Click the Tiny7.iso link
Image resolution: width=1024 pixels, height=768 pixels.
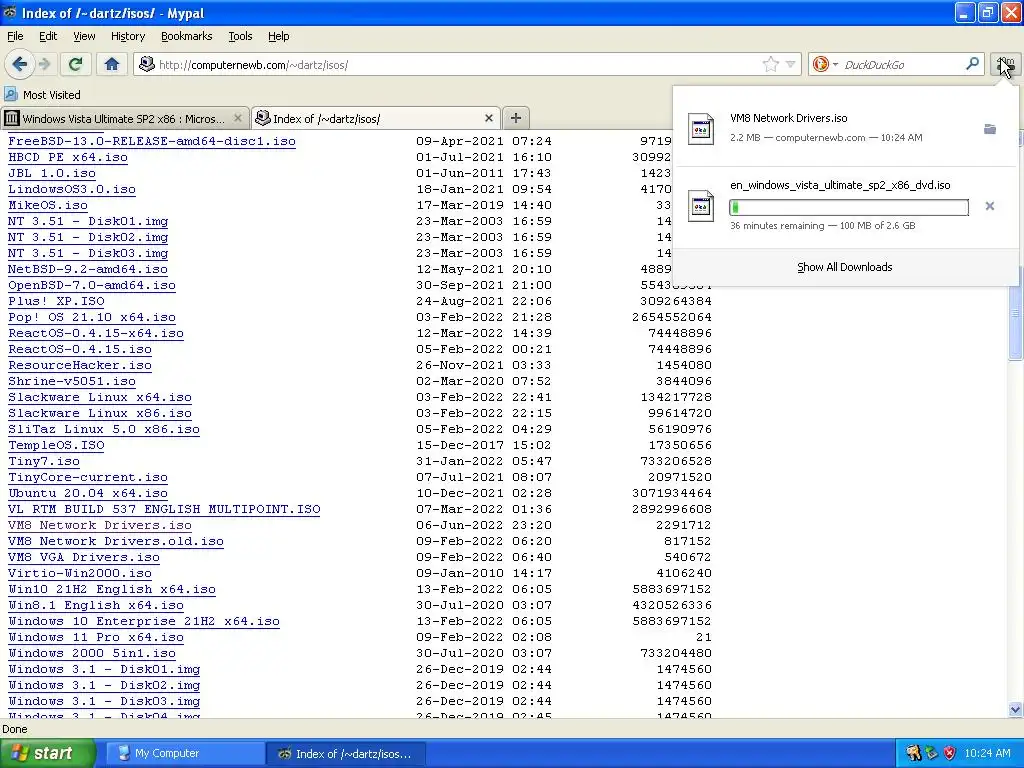coord(44,461)
